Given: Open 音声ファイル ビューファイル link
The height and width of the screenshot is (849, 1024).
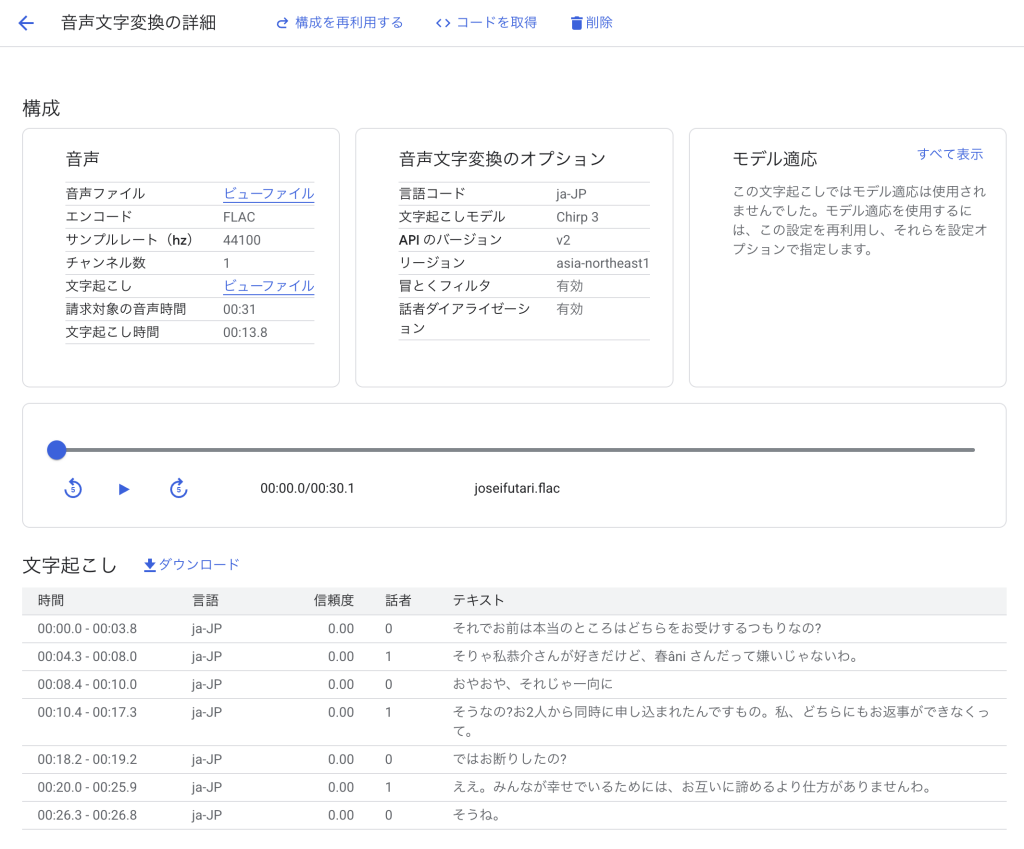Looking at the screenshot, I should 268,194.
